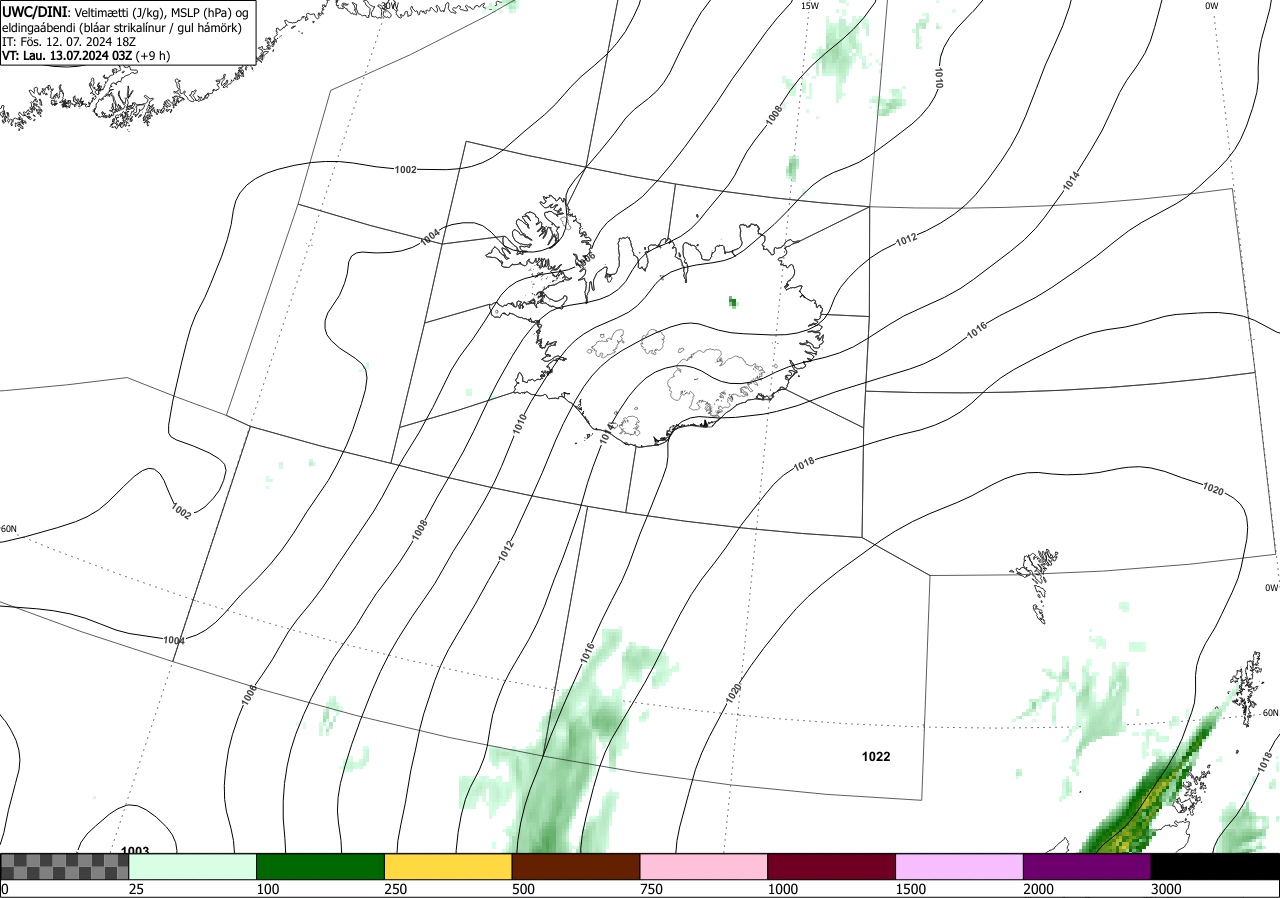Select the brown 500–750 legend swatch
Image resolution: width=1280 pixels, height=898 pixels.
click(x=576, y=866)
